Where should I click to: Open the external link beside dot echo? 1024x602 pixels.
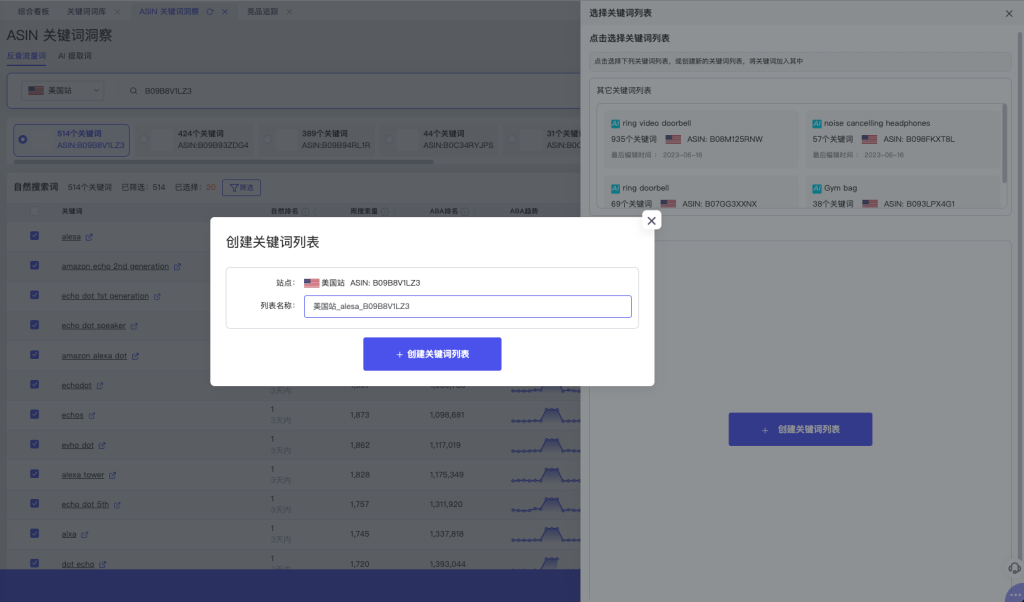point(103,564)
